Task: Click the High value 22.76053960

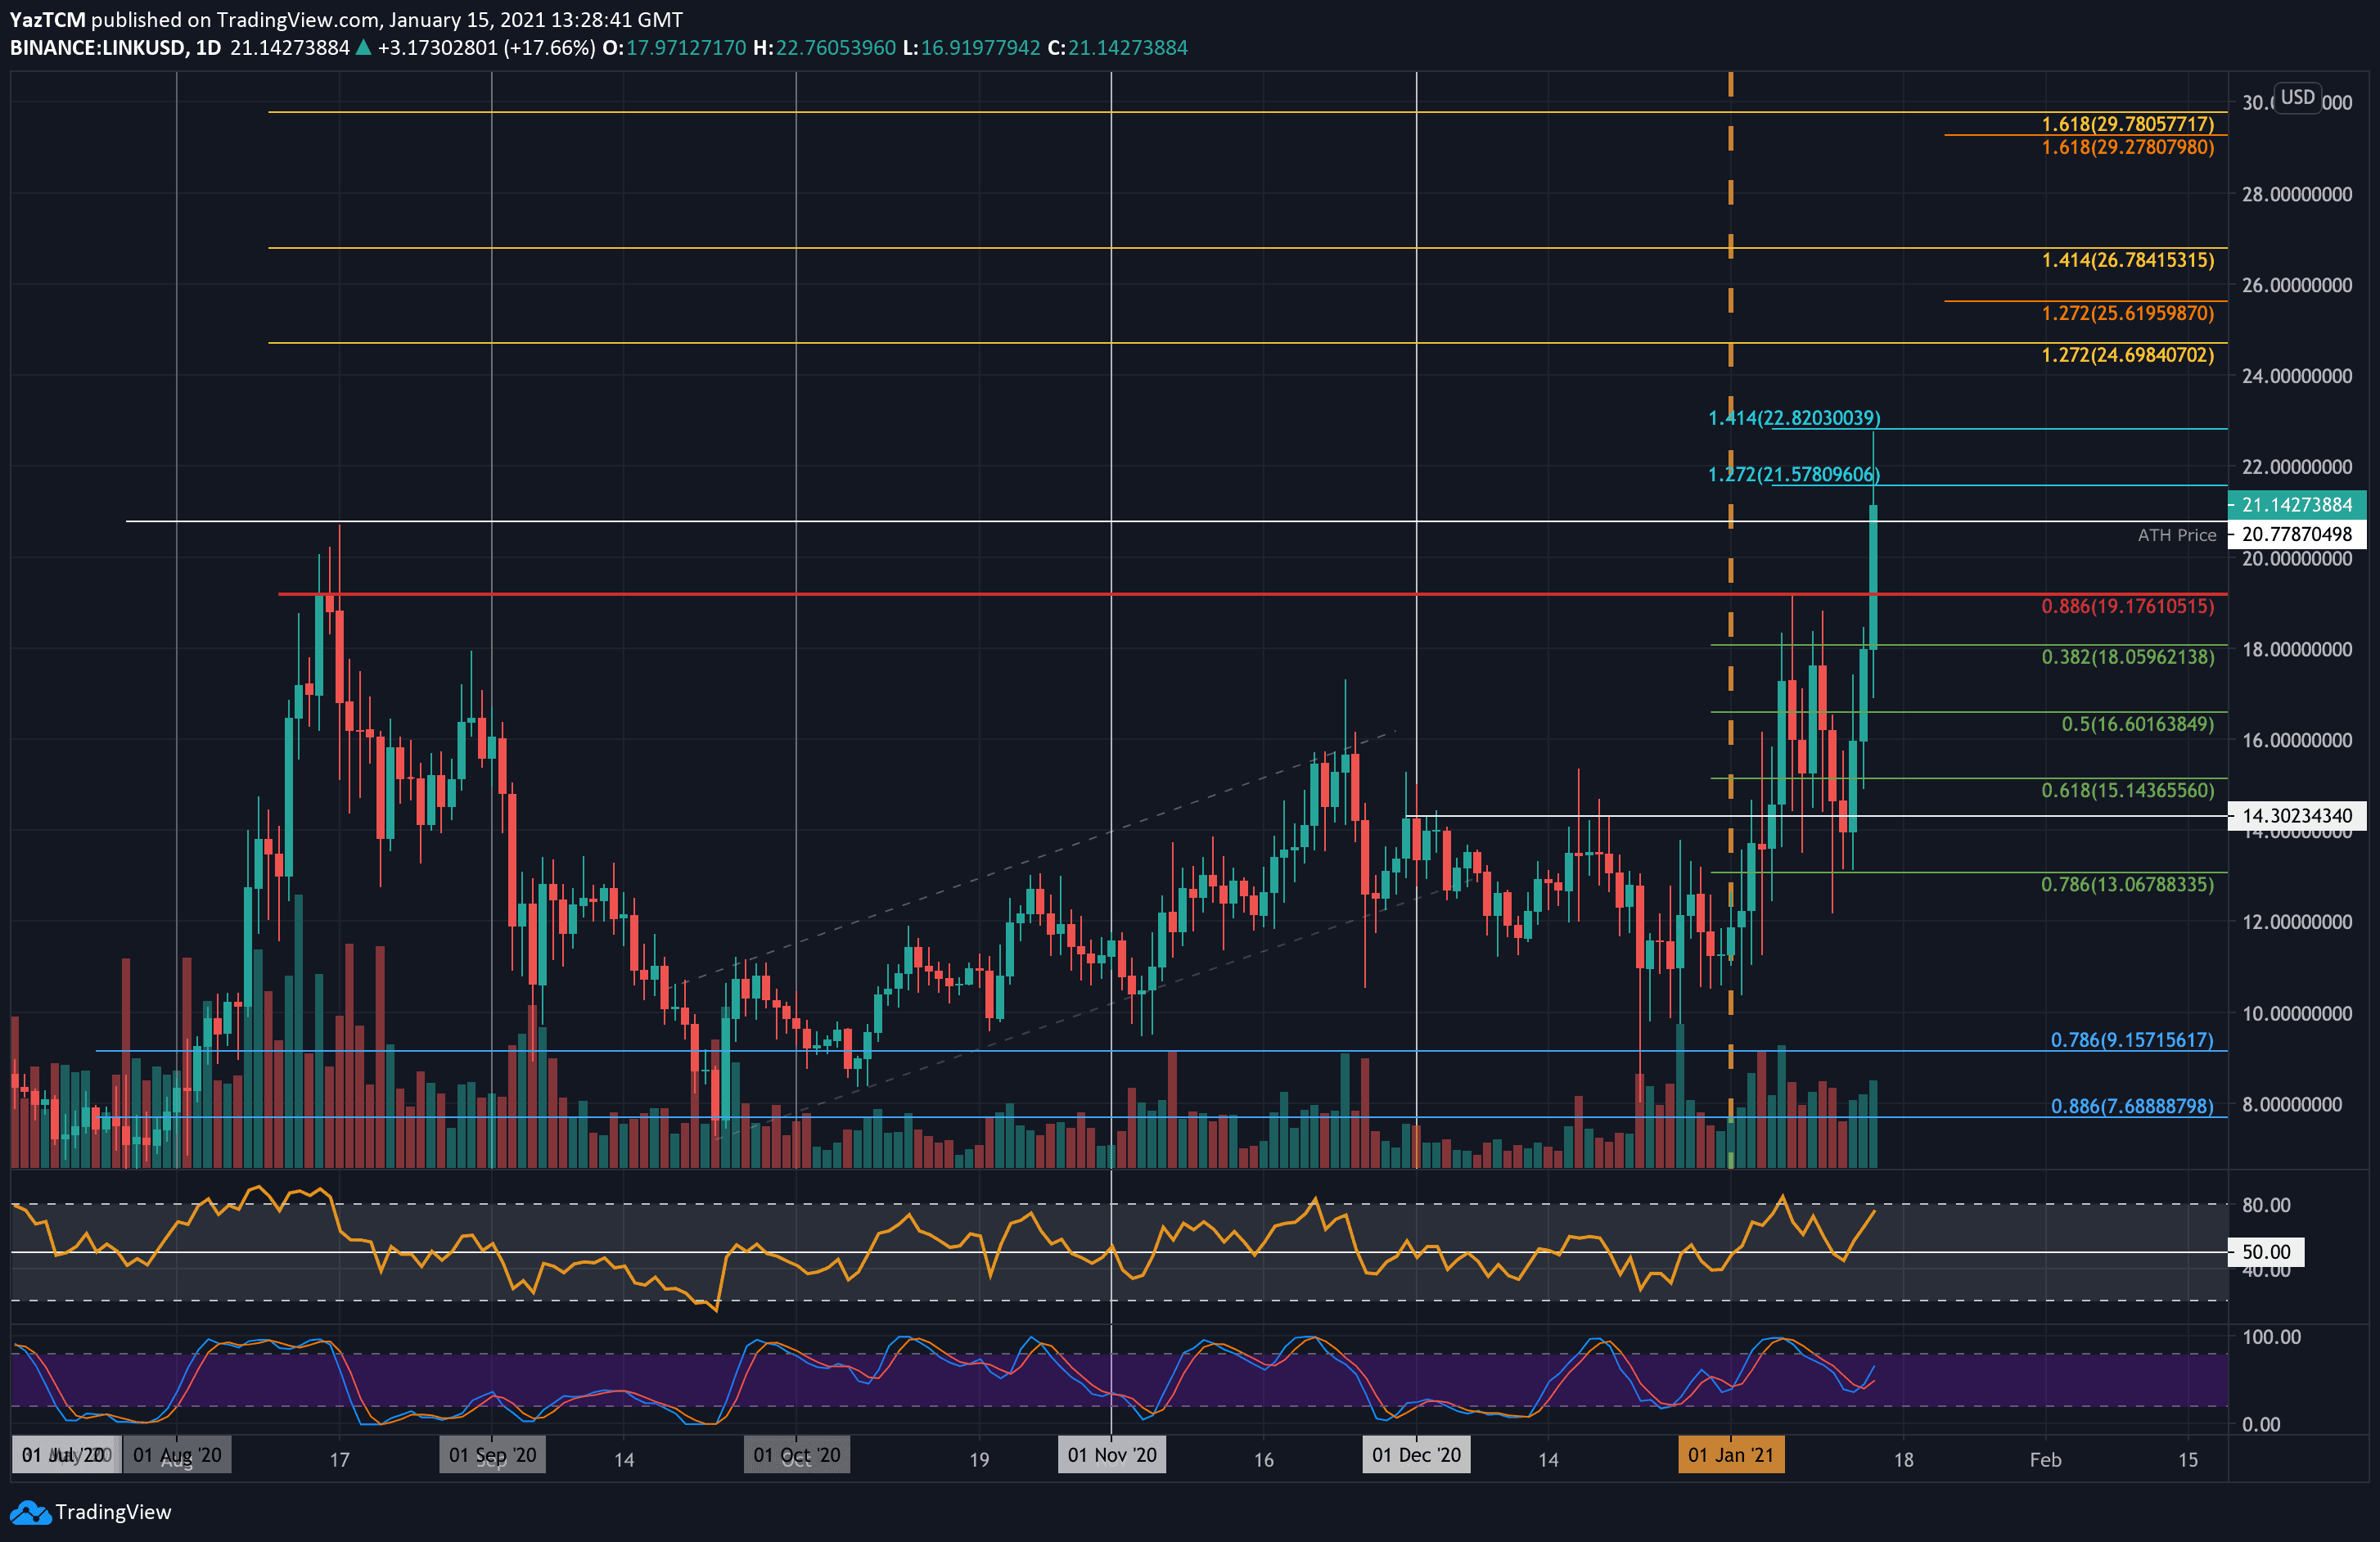Action: (x=836, y=48)
